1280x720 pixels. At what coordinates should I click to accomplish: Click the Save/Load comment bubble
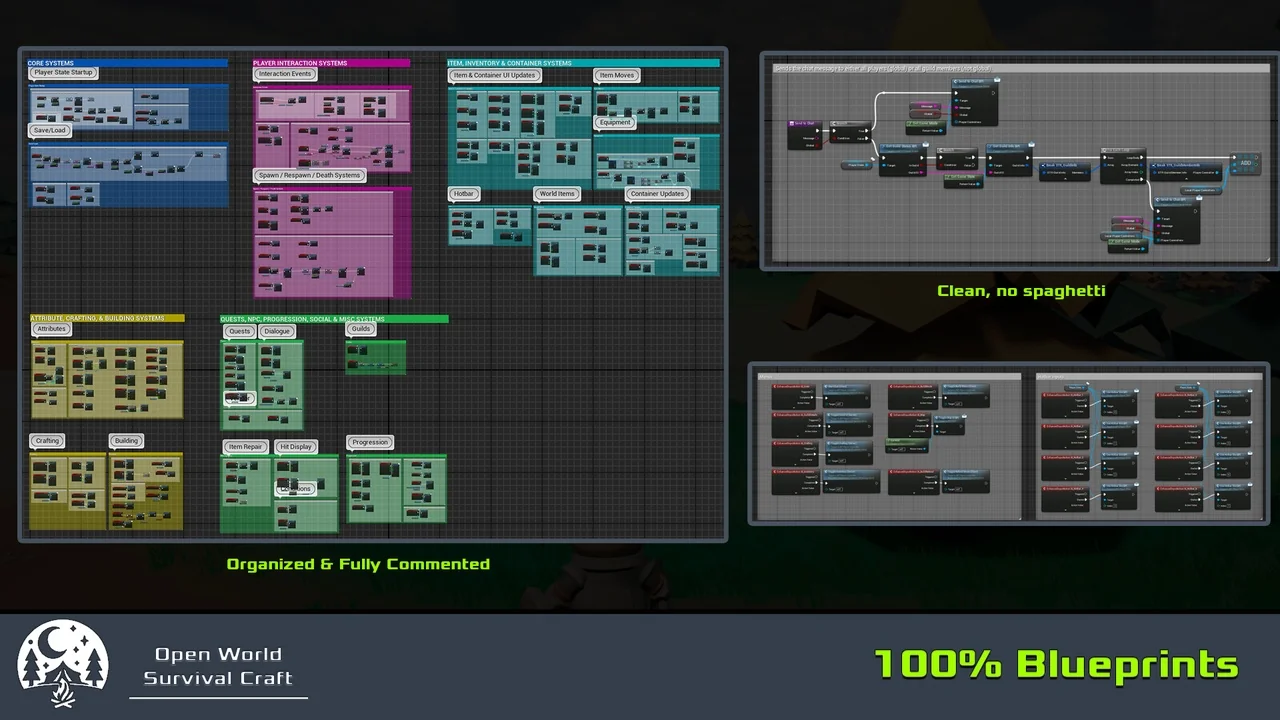click(x=49, y=130)
